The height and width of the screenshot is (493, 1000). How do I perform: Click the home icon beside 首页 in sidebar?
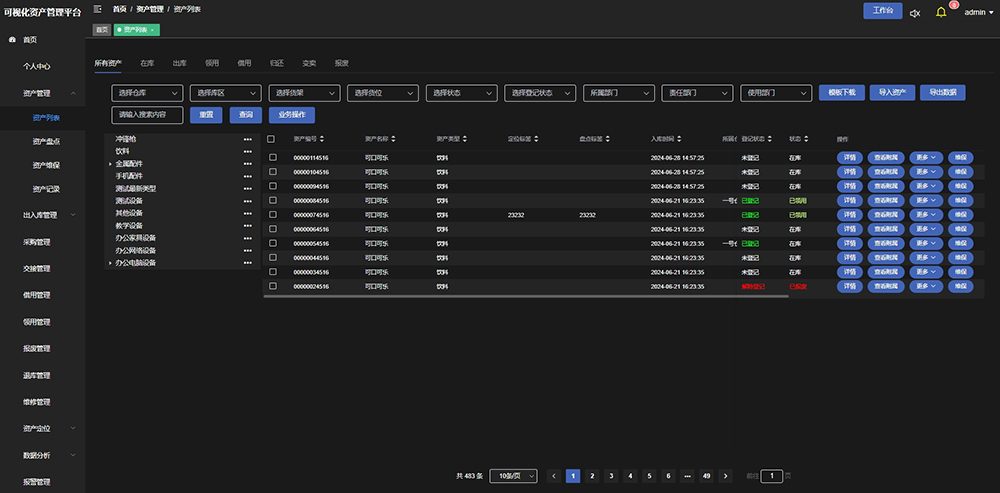tap(12, 39)
